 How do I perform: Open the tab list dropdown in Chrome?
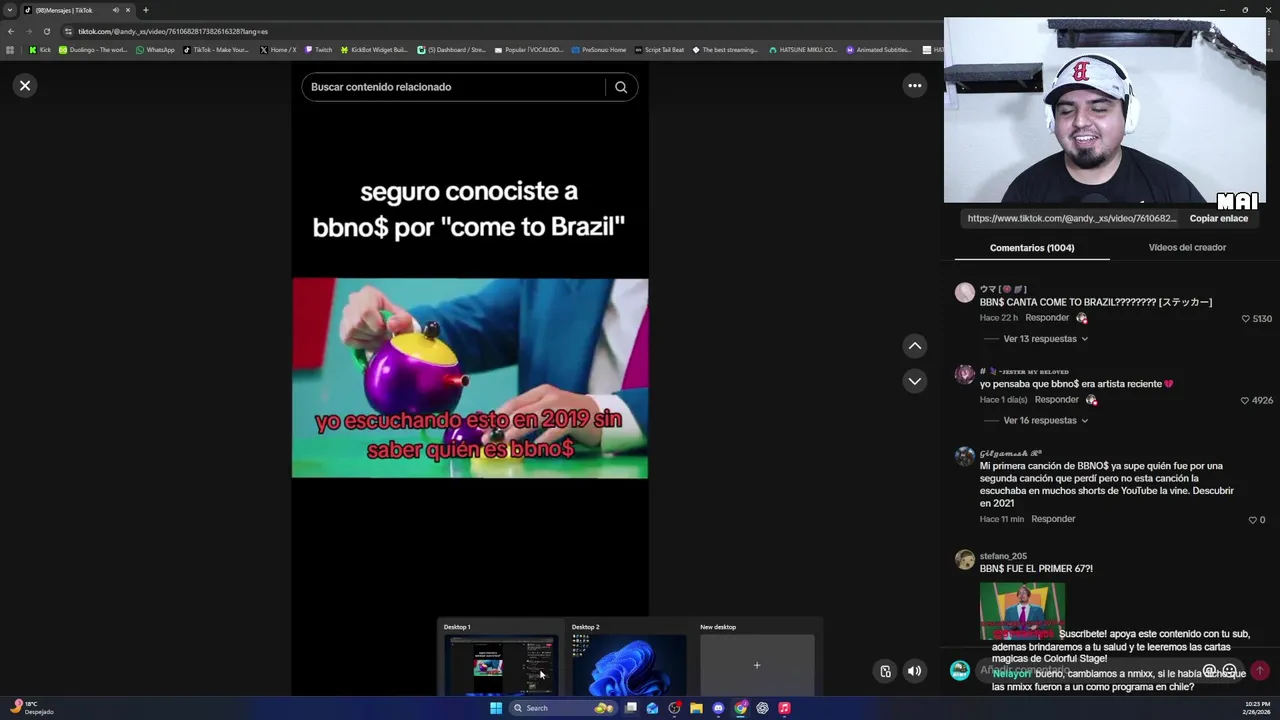[10, 10]
